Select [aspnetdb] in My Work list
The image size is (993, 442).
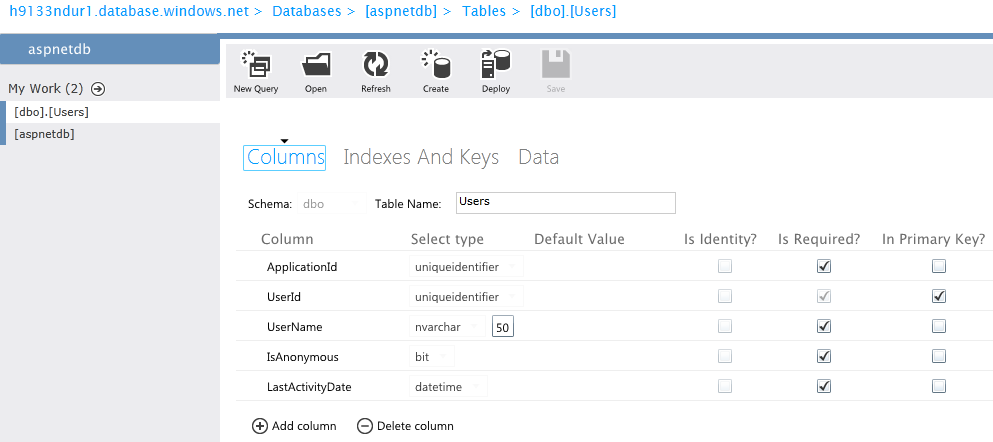[45, 134]
